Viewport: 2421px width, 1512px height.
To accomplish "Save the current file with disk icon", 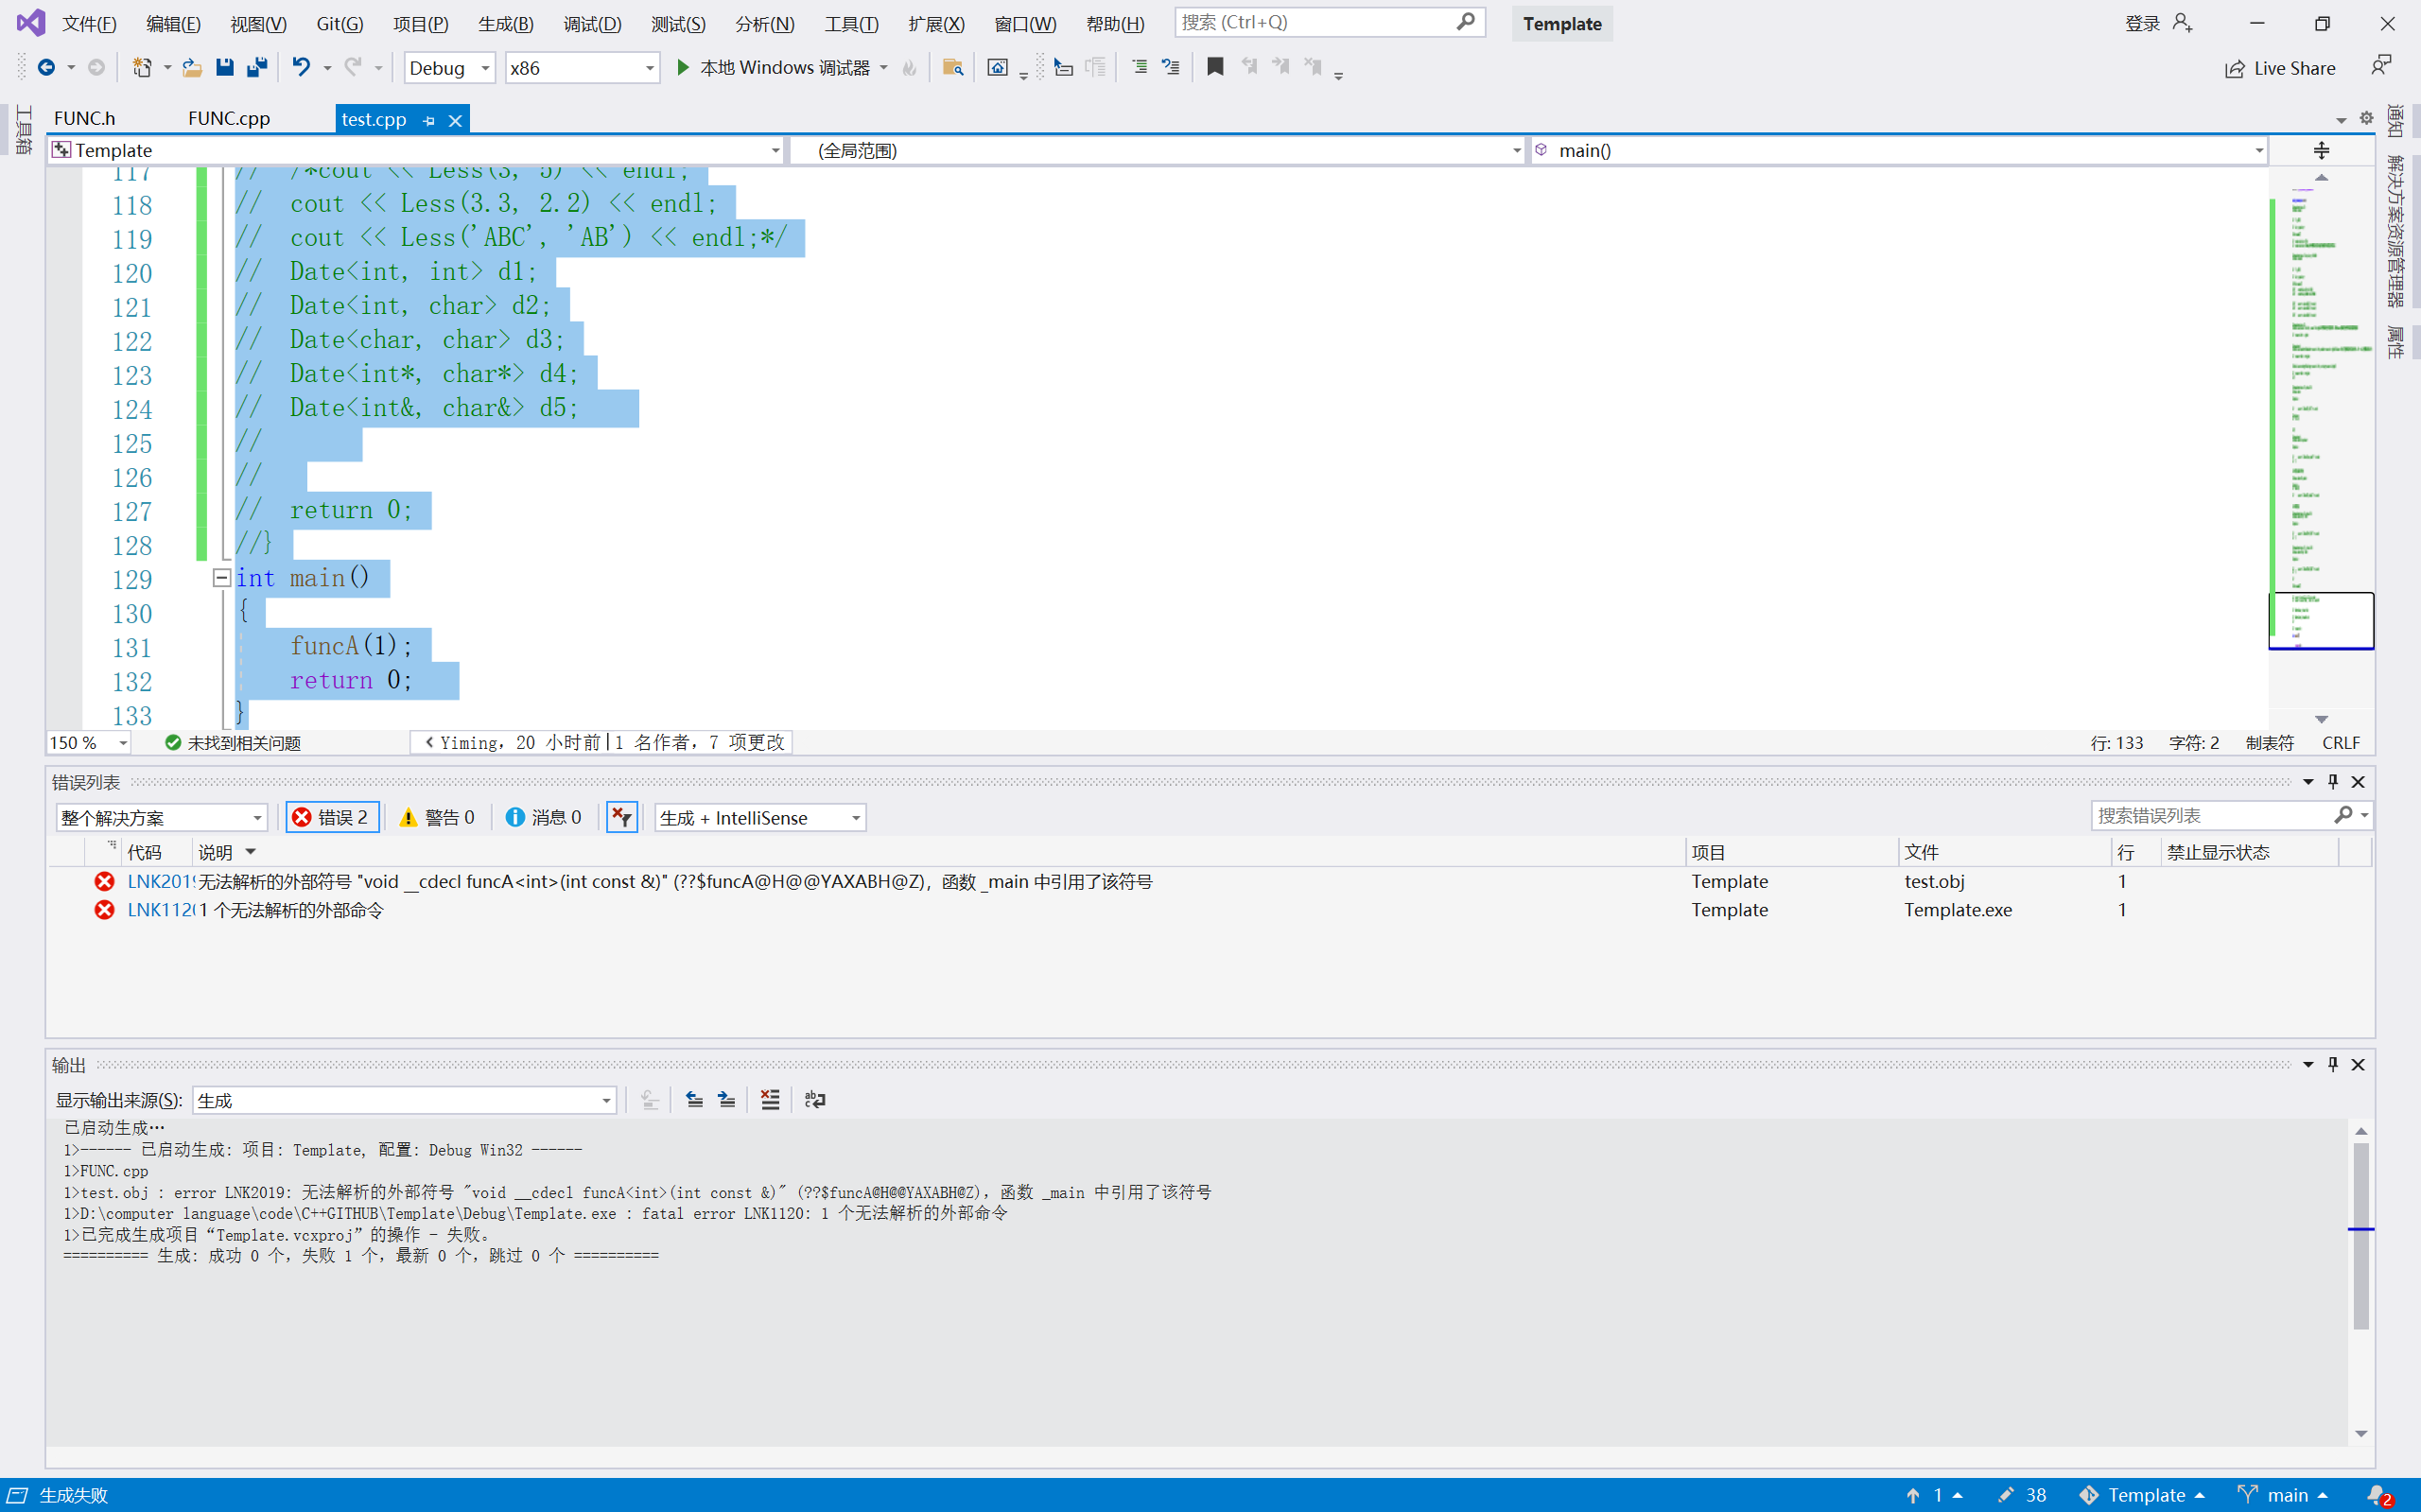I will click(224, 68).
